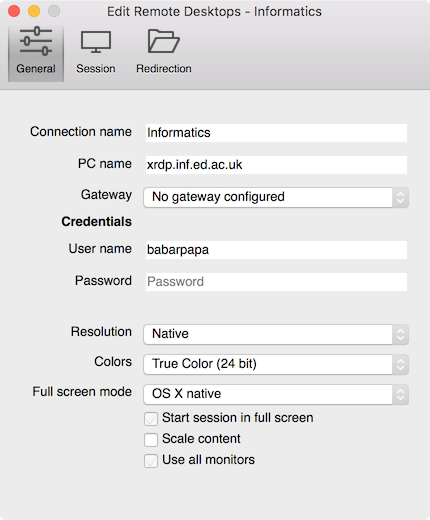Click the Password input field
The width and height of the screenshot is (430, 520).
coord(276,282)
